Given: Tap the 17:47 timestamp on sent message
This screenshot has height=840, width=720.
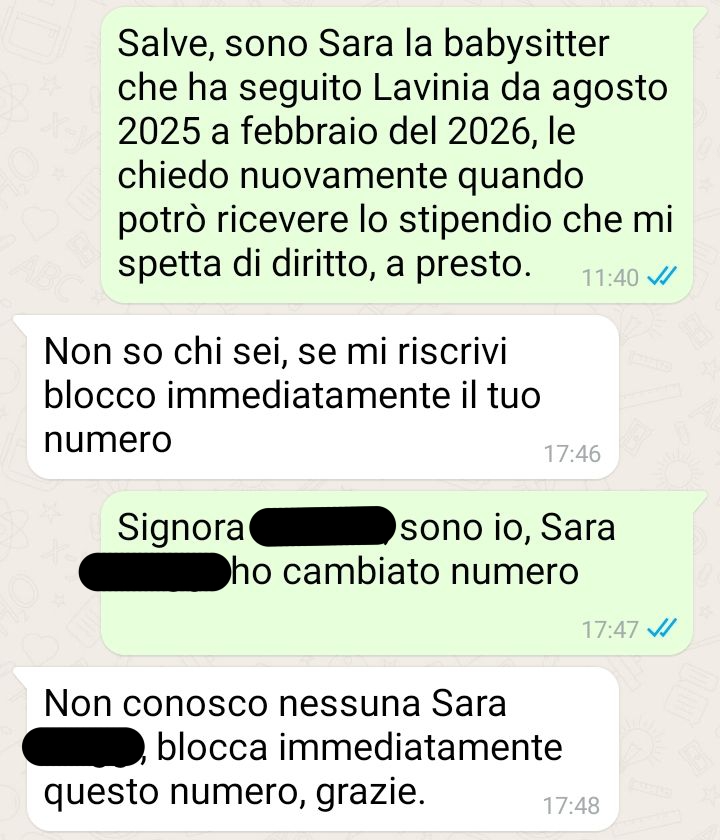Looking at the screenshot, I should [610, 629].
